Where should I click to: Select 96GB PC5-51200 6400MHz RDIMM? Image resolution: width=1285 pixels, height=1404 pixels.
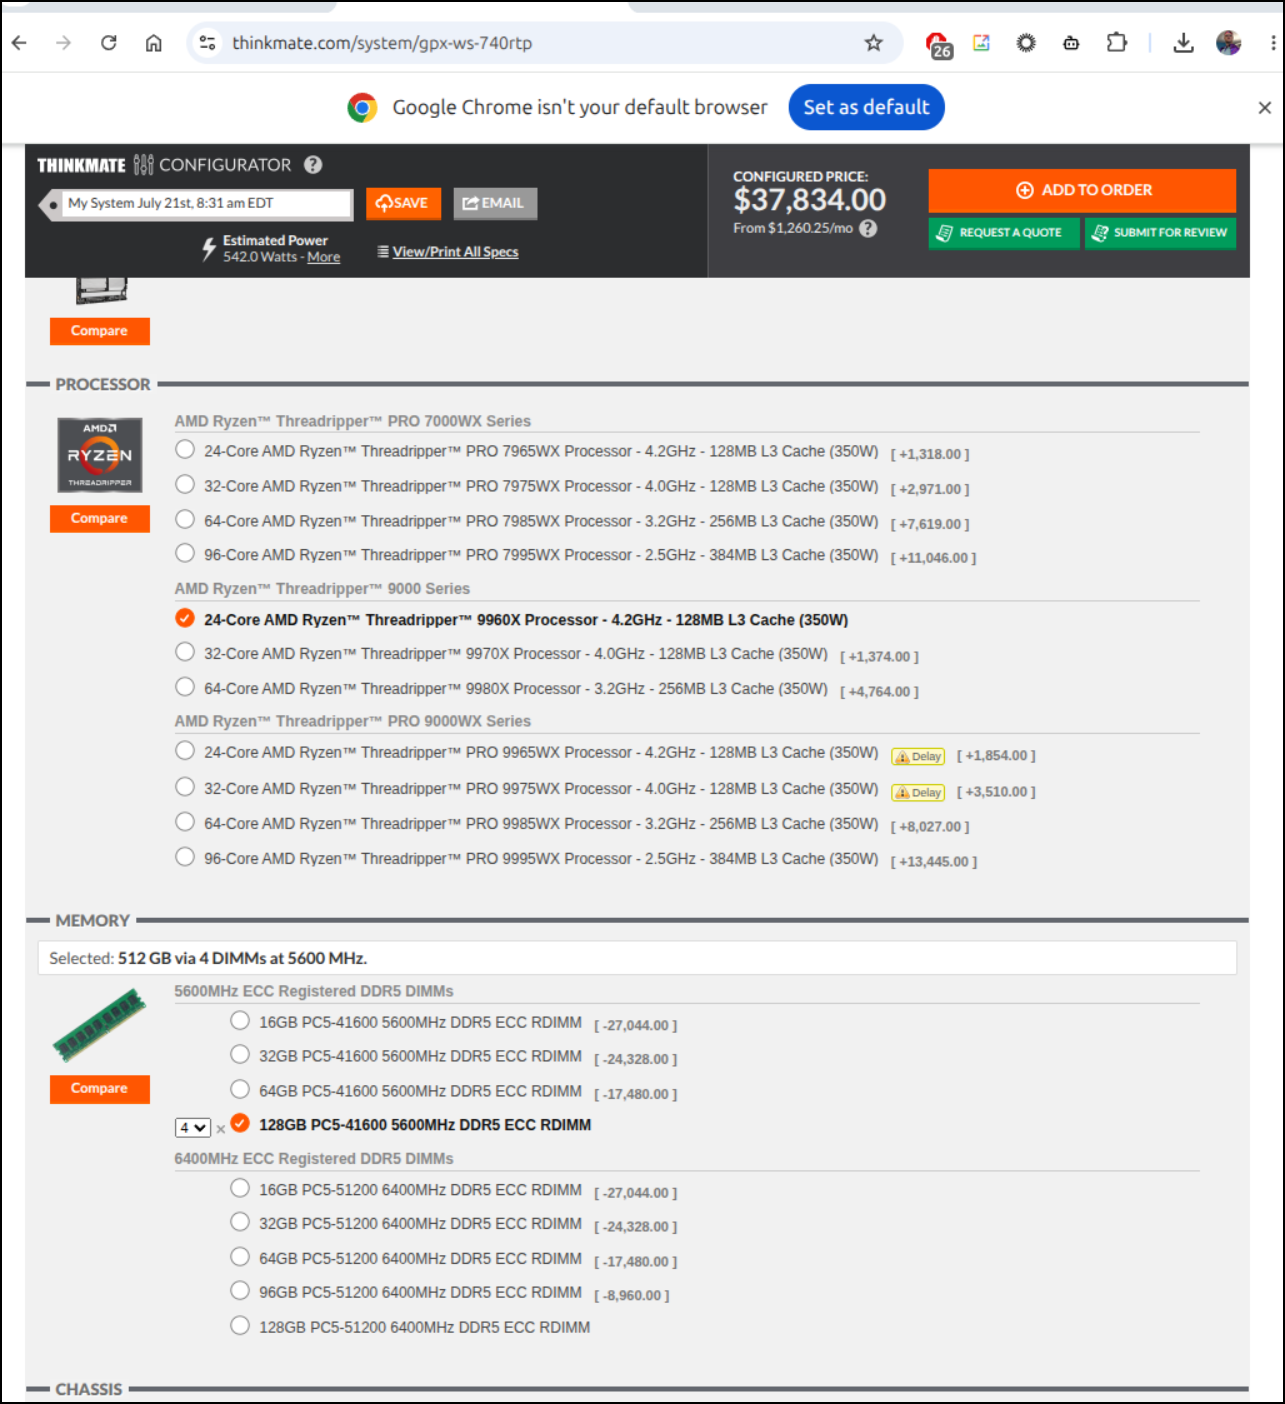point(240,1291)
